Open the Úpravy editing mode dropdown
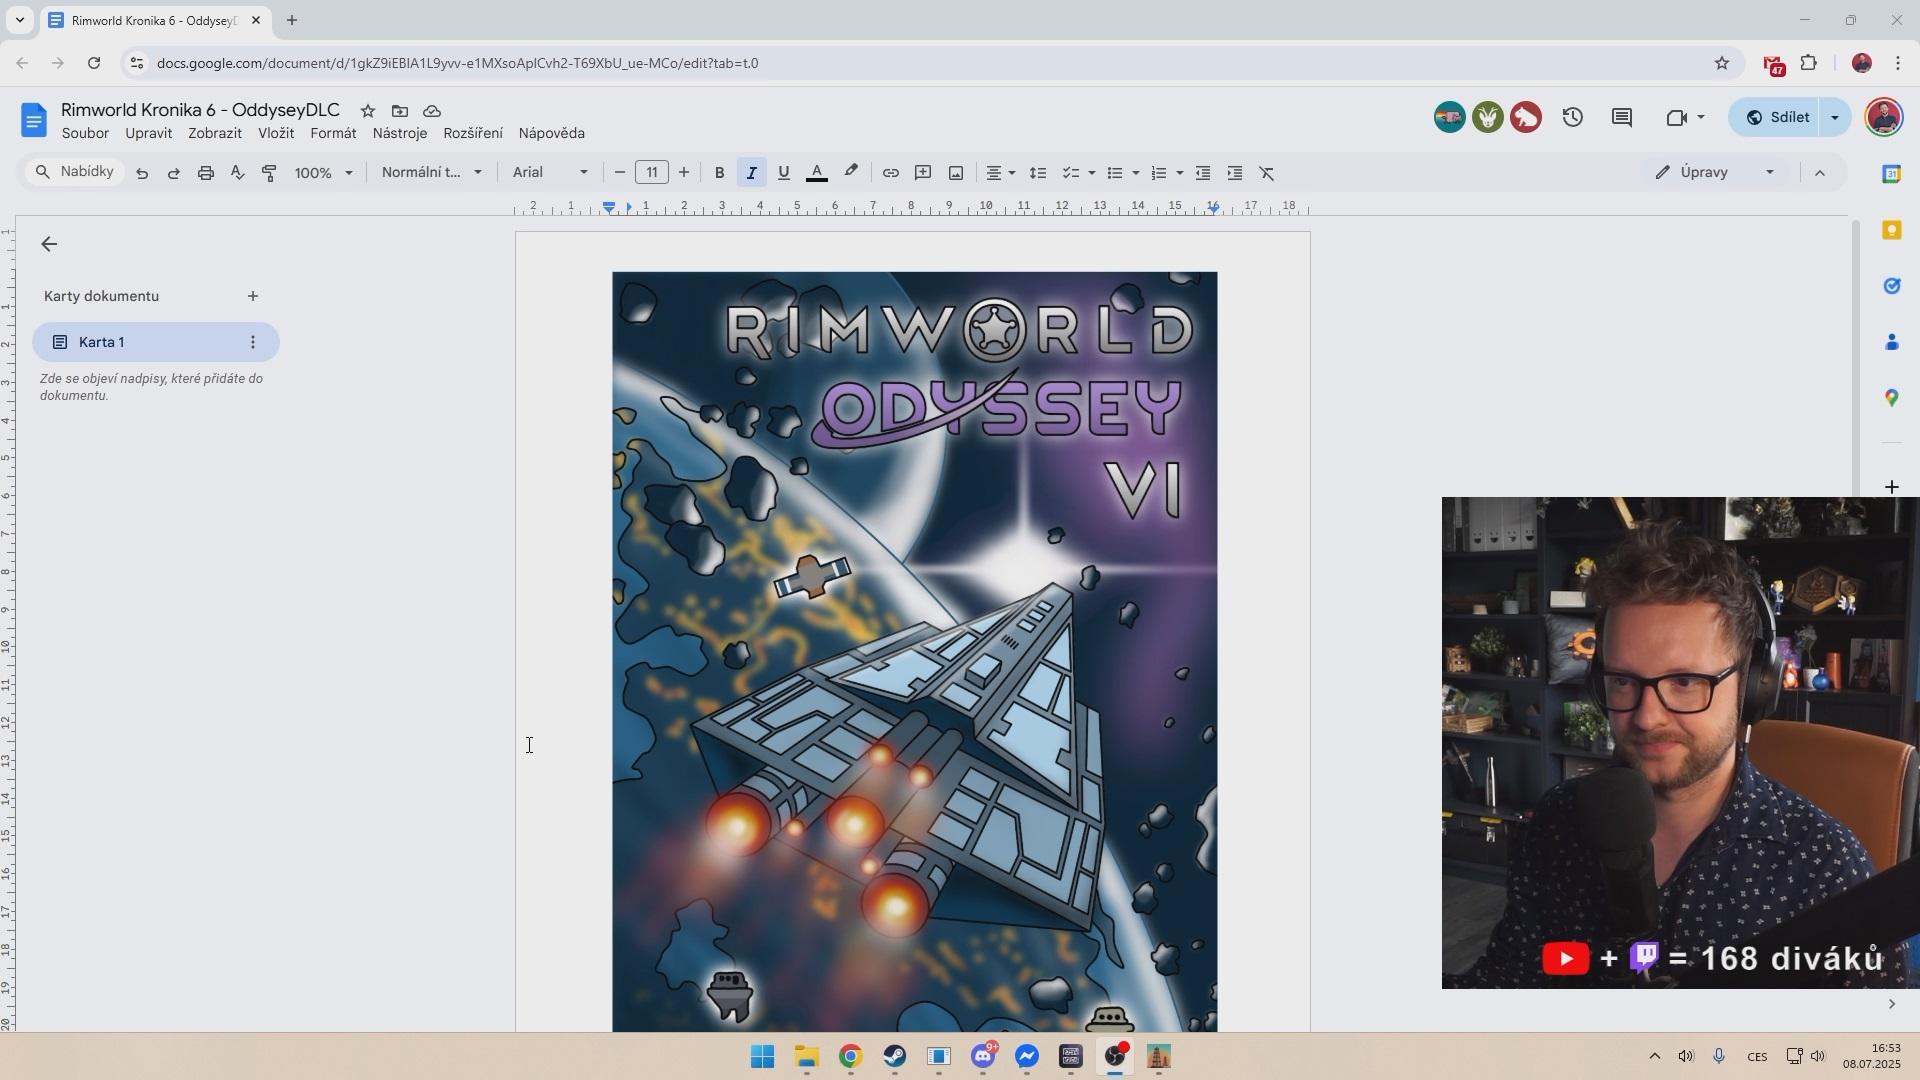Image resolution: width=1920 pixels, height=1080 pixels. pos(1714,173)
